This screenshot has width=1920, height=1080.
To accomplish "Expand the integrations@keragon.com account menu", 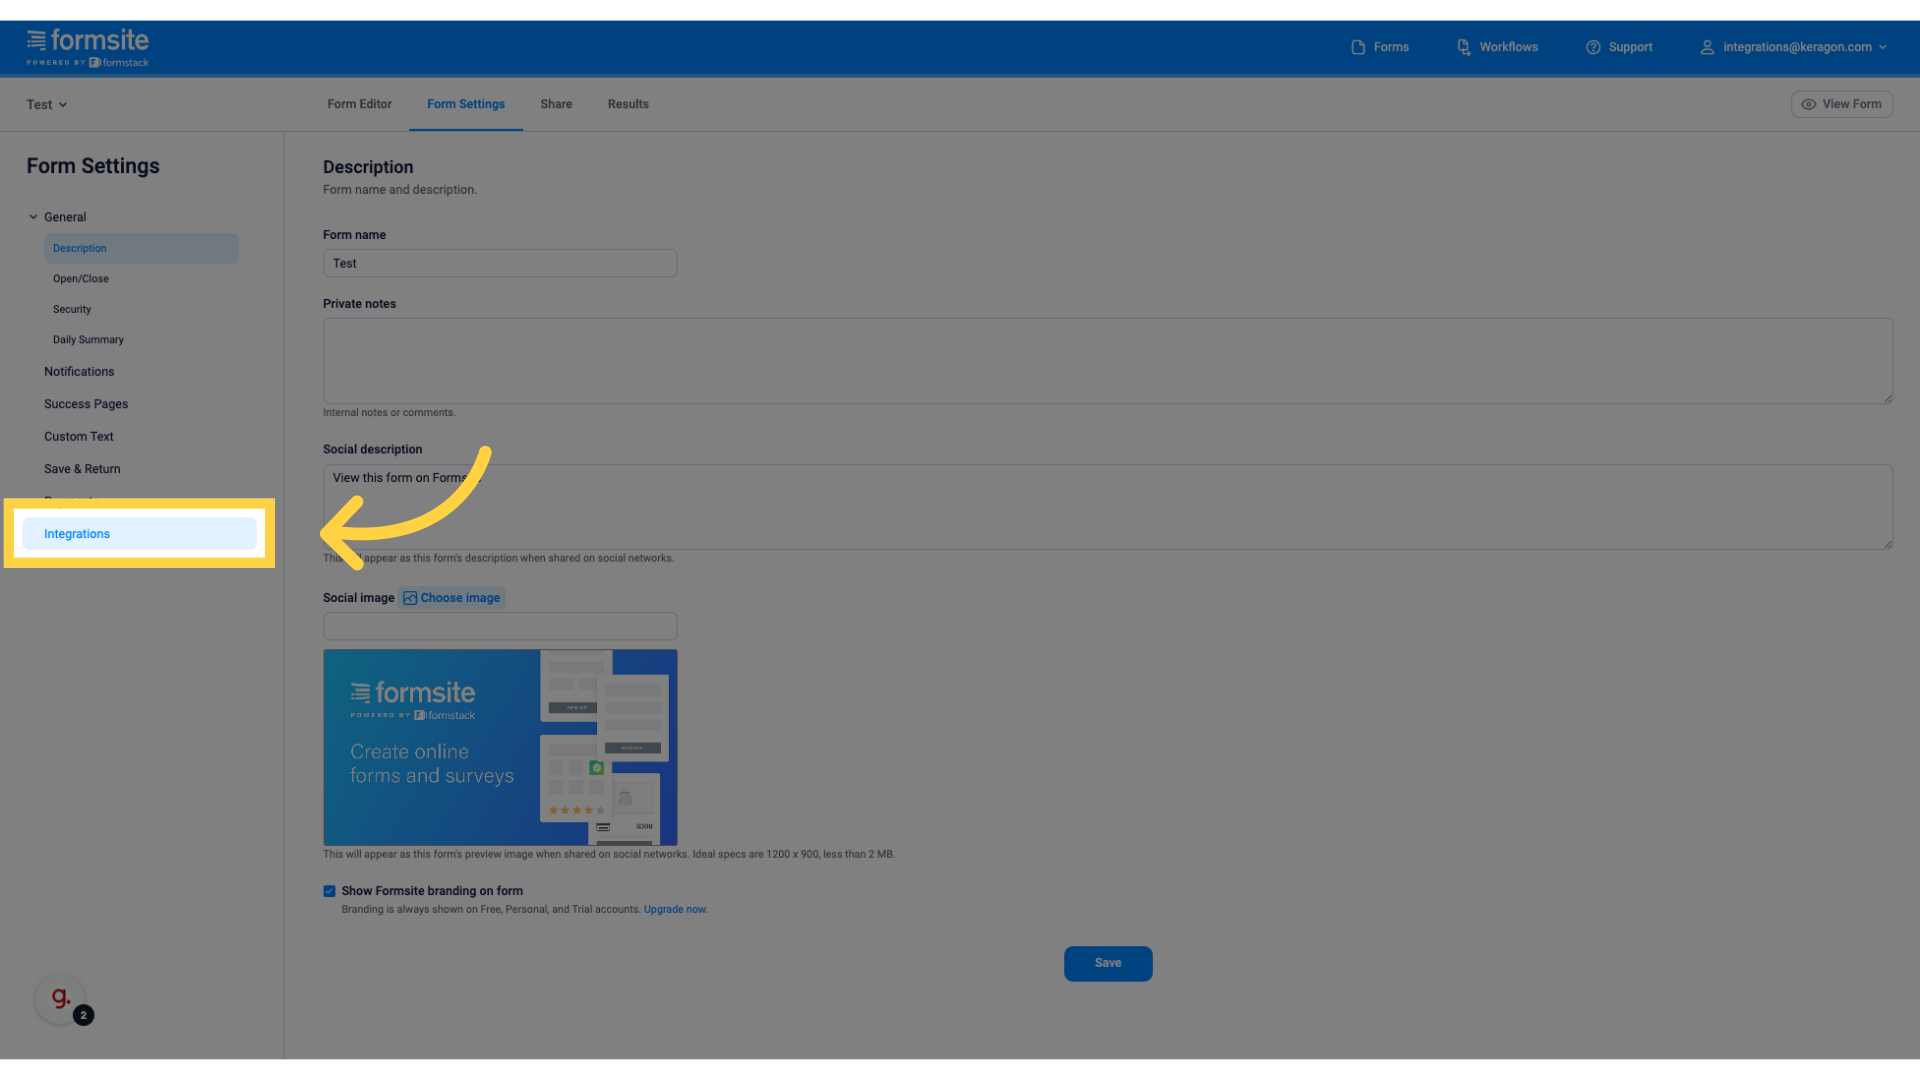I will [1794, 47].
